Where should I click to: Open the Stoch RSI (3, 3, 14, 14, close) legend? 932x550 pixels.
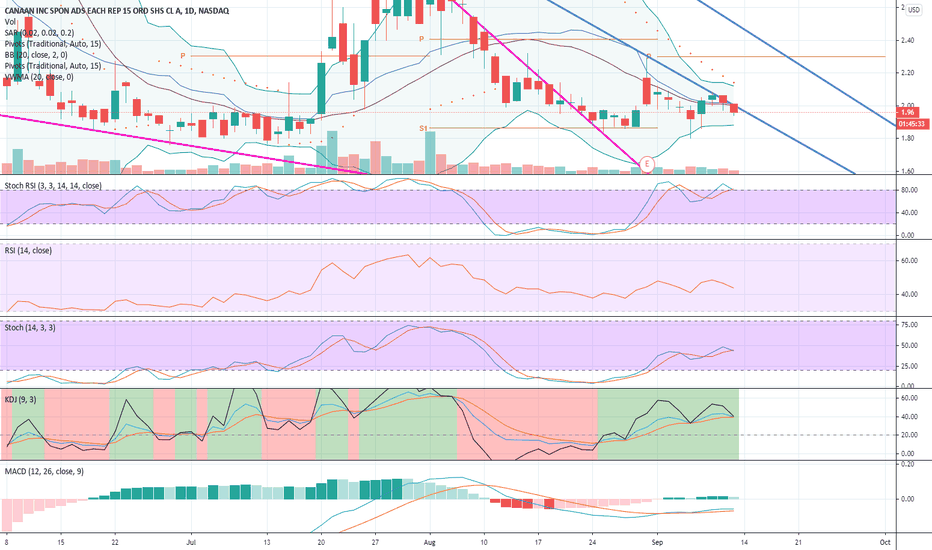[x=53, y=186]
